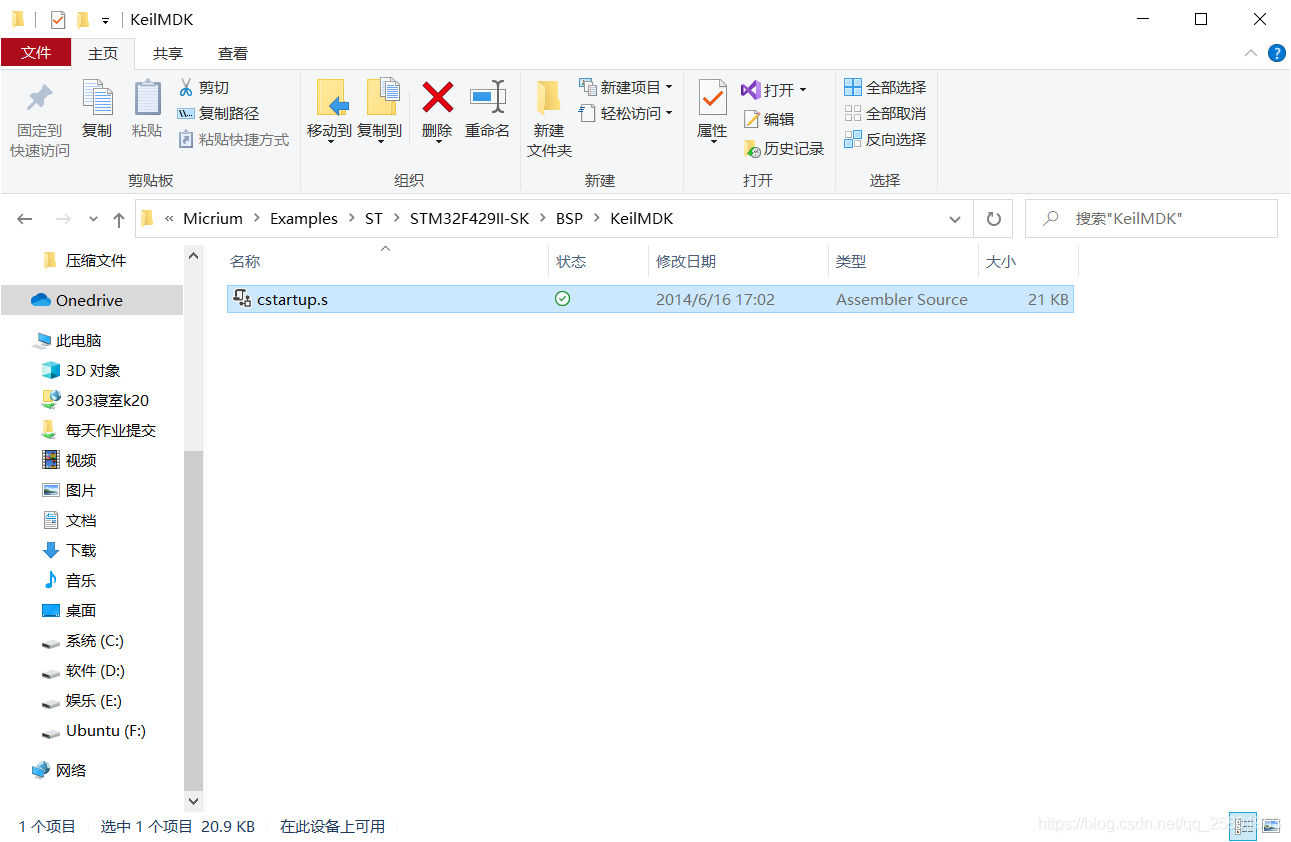The height and width of the screenshot is (842, 1291).
Task: Click Edit (编辑) in the ribbon
Action: click(x=768, y=119)
